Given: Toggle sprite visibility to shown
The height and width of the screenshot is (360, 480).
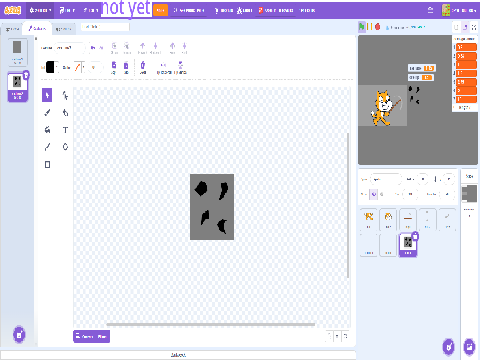Looking at the screenshot, I should [x=374, y=194].
